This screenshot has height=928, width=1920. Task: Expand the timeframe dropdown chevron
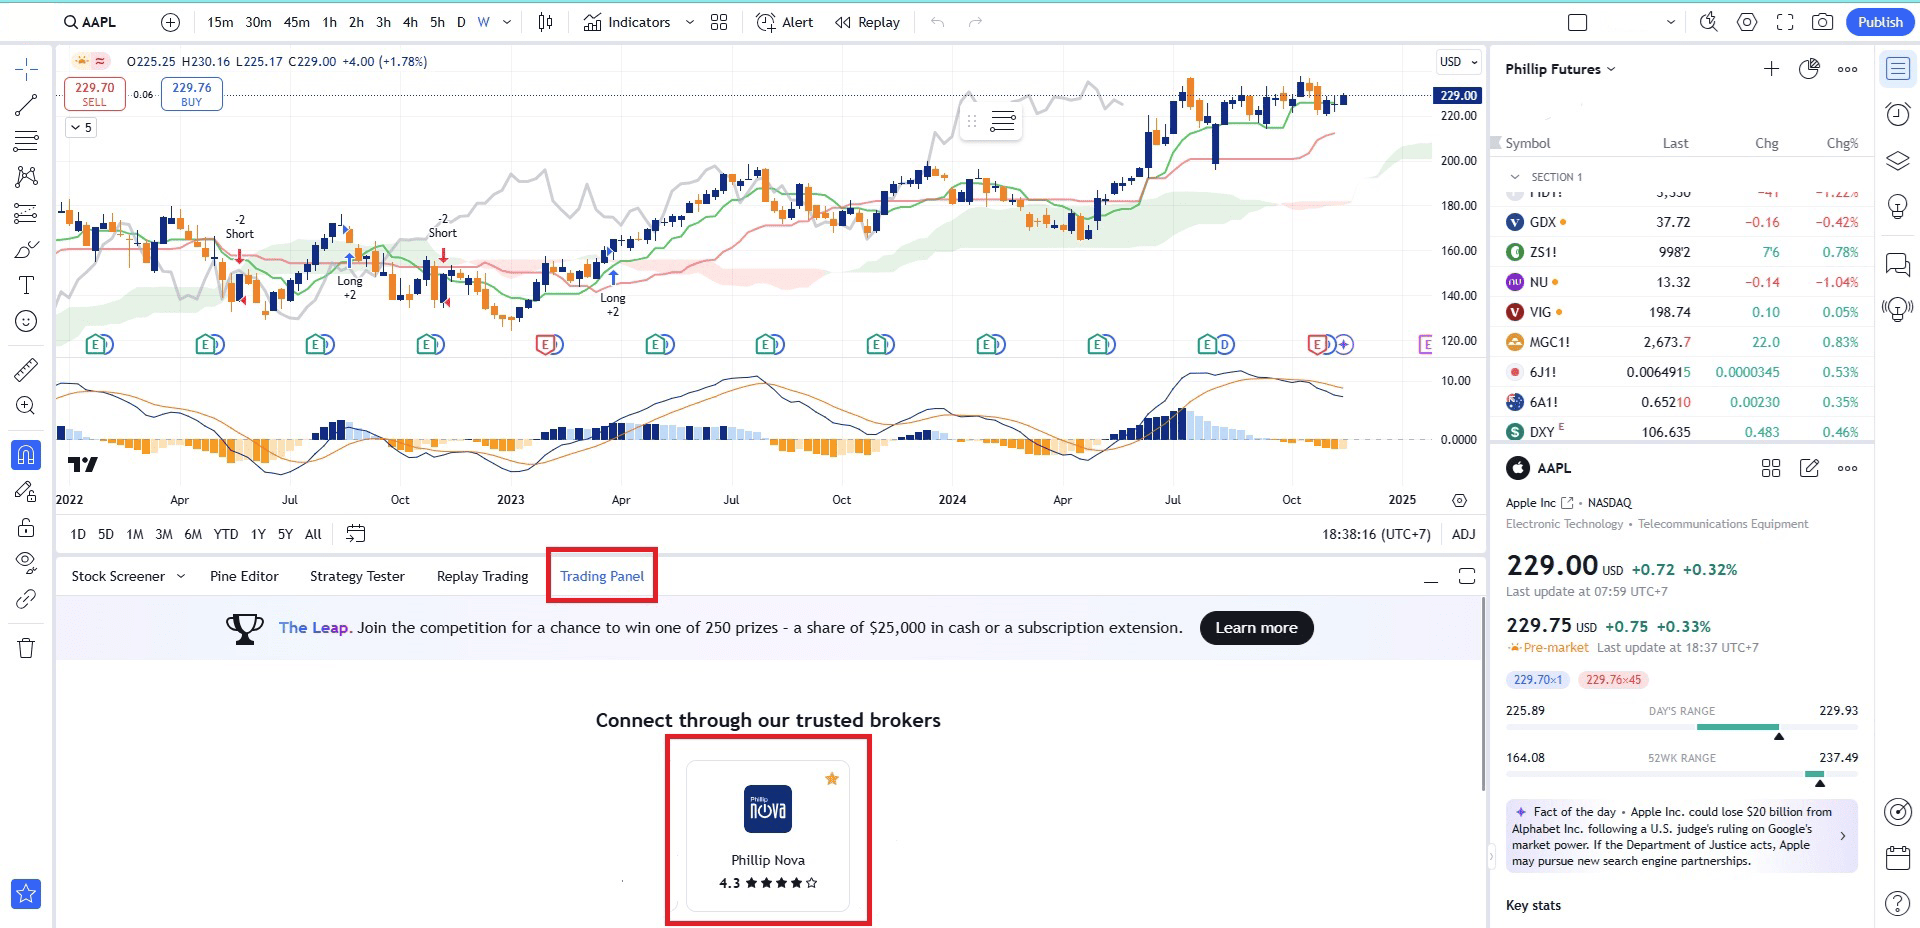(x=507, y=22)
